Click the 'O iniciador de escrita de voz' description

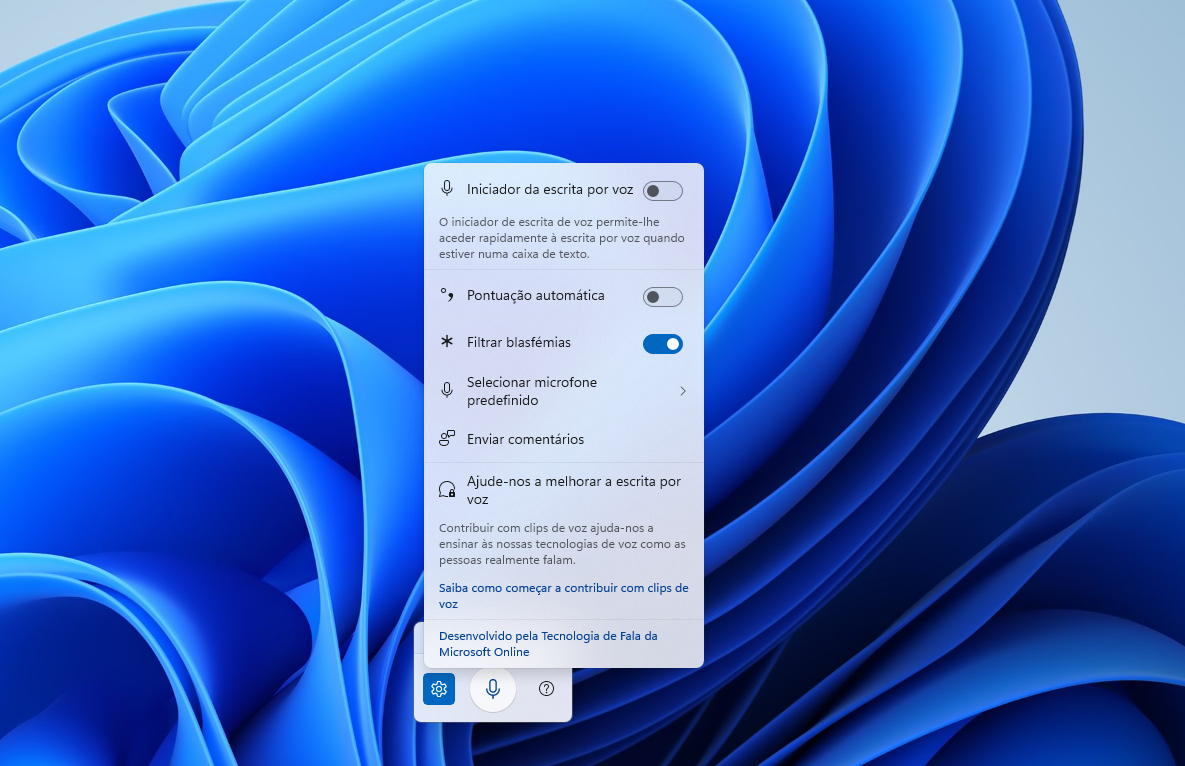pyautogui.click(x=561, y=238)
